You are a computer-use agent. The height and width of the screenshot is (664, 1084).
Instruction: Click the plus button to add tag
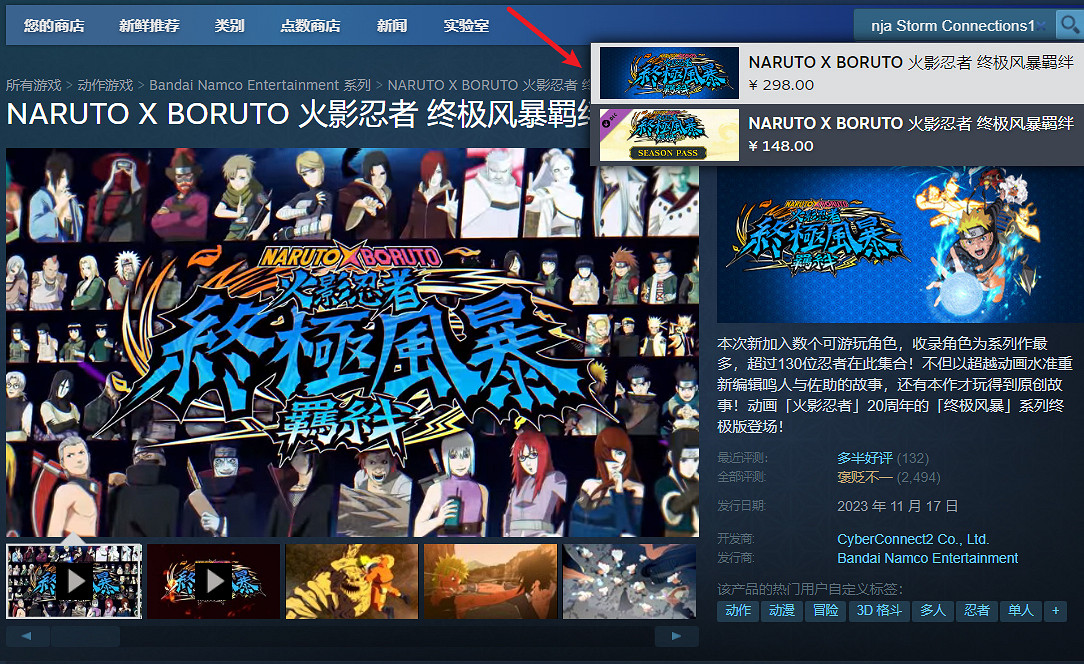pos(1055,610)
